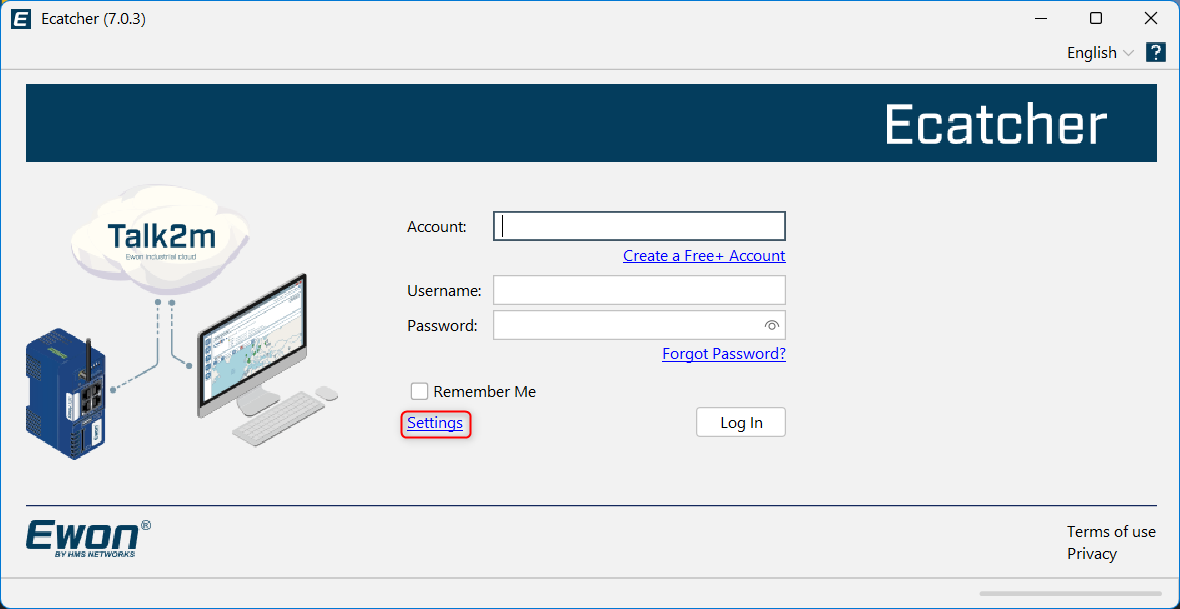Click the computer monitor illustration
This screenshot has height=609, width=1180.
(252, 346)
